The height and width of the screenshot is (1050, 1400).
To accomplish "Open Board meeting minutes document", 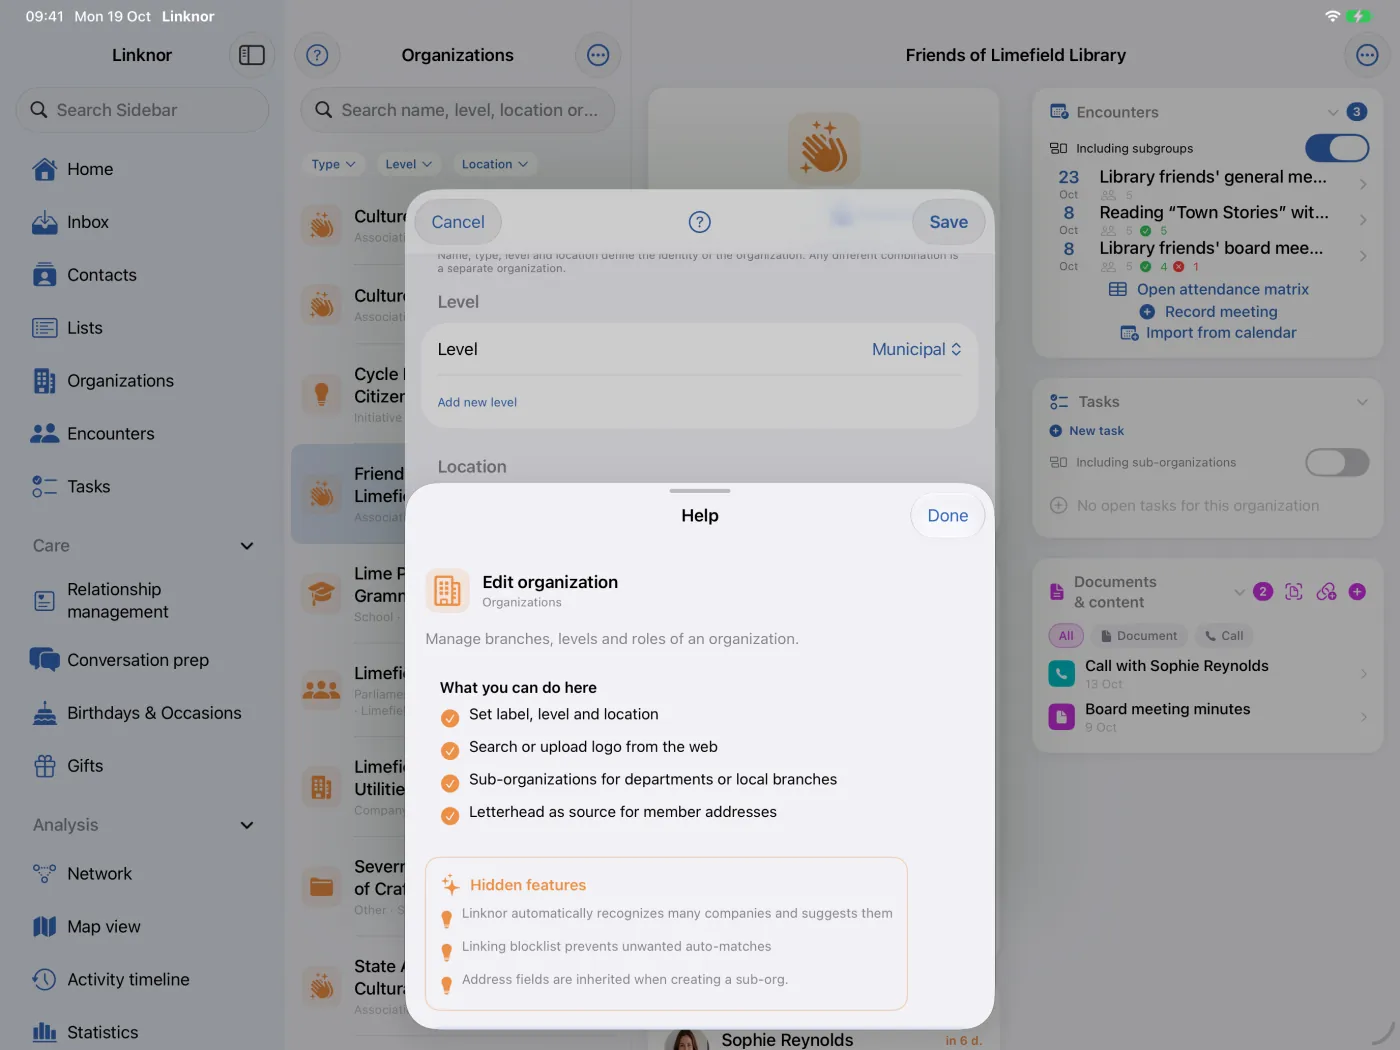I will [x=1208, y=717].
